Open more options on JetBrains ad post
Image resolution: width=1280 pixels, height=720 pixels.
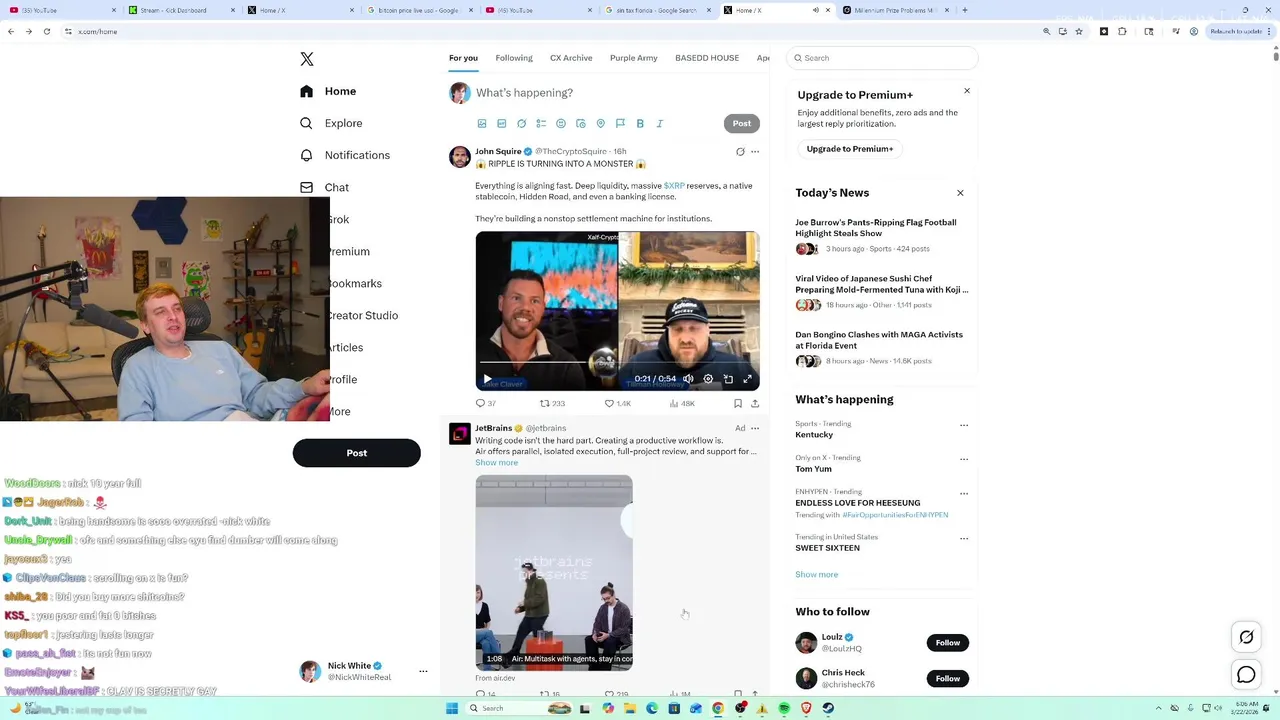coord(755,428)
